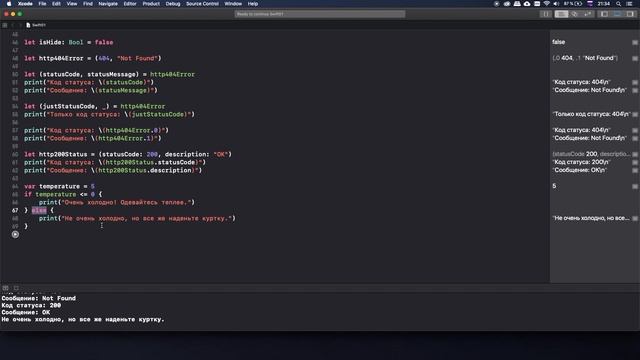The width and height of the screenshot is (640, 360).
Task: Click the 'http404Error' constant declaration
Action: (x=61, y=58)
